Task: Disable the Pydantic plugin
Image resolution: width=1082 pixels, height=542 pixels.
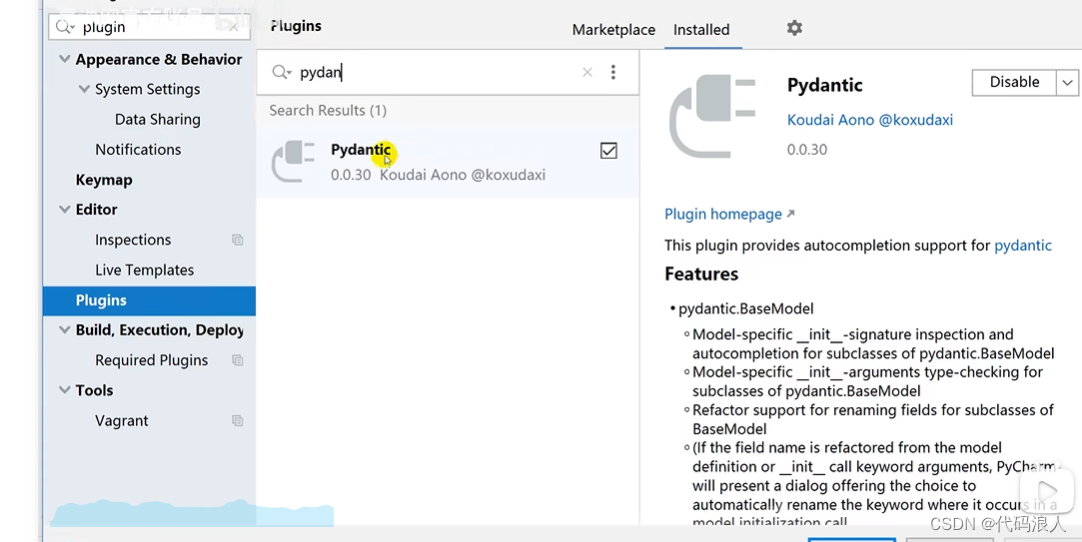Action: [1014, 83]
